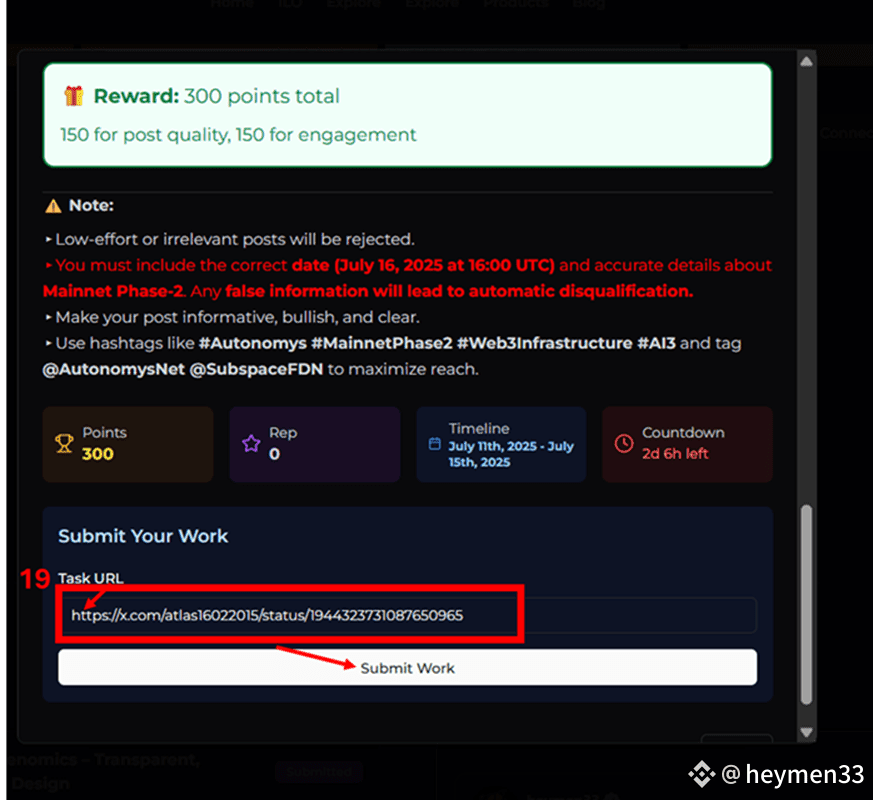
Task: Click 'Low-effort or irrelevant posts will be rejected.'
Action: [x=235, y=239]
